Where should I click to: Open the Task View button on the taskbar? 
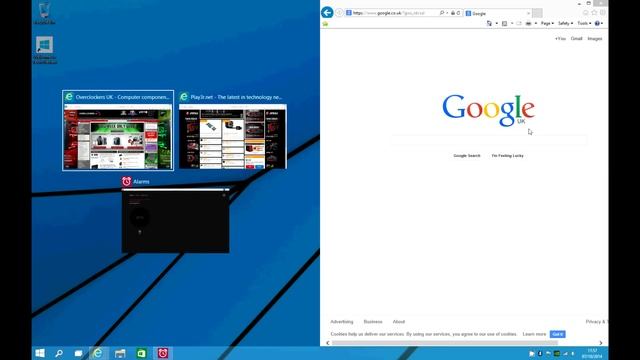[x=78, y=353]
